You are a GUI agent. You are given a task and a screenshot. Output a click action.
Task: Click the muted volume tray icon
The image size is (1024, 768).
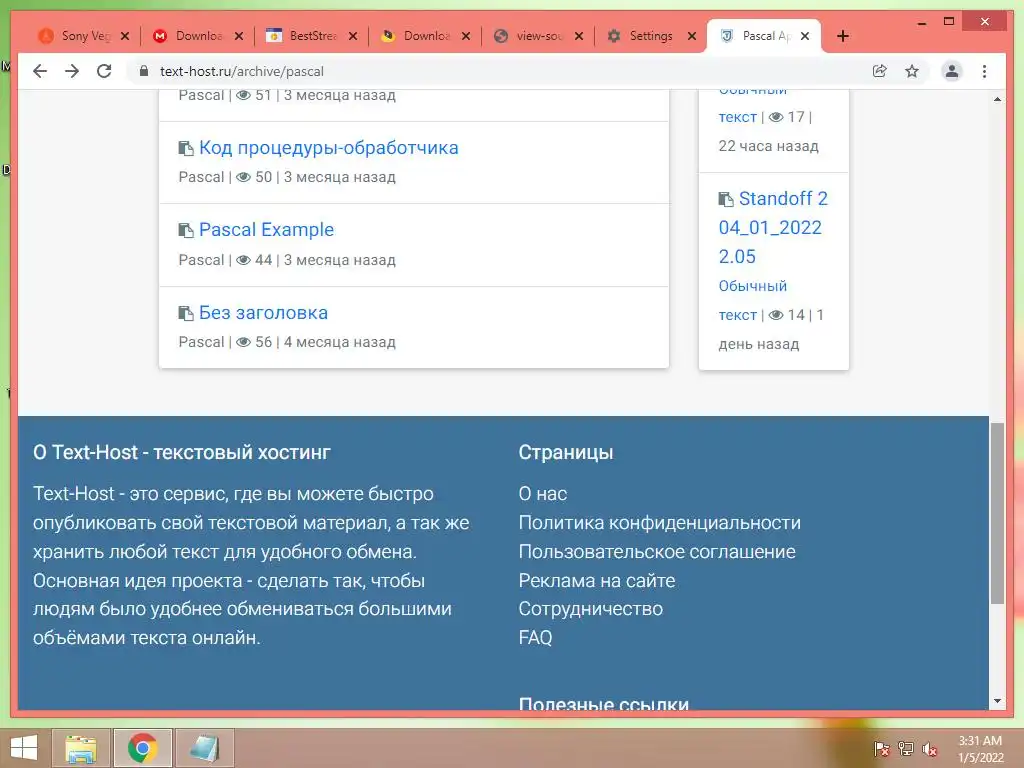930,749
